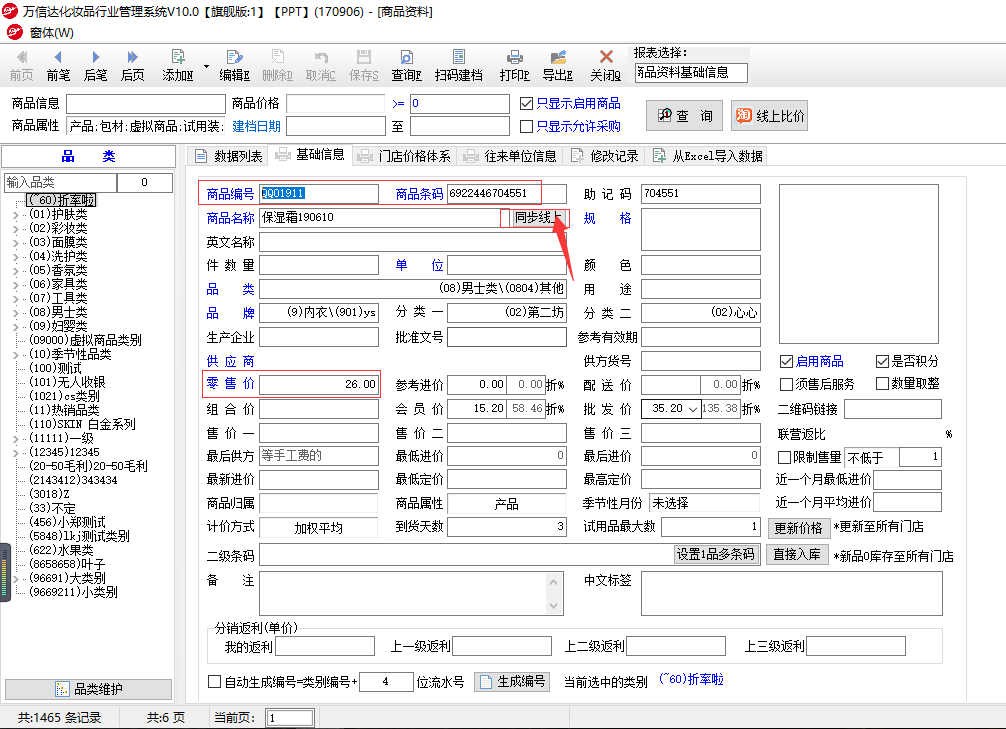The height and width of the screenshot is (729, 1006).
Task: Click the 建档日期 link label
Action: tap(256, 126)
